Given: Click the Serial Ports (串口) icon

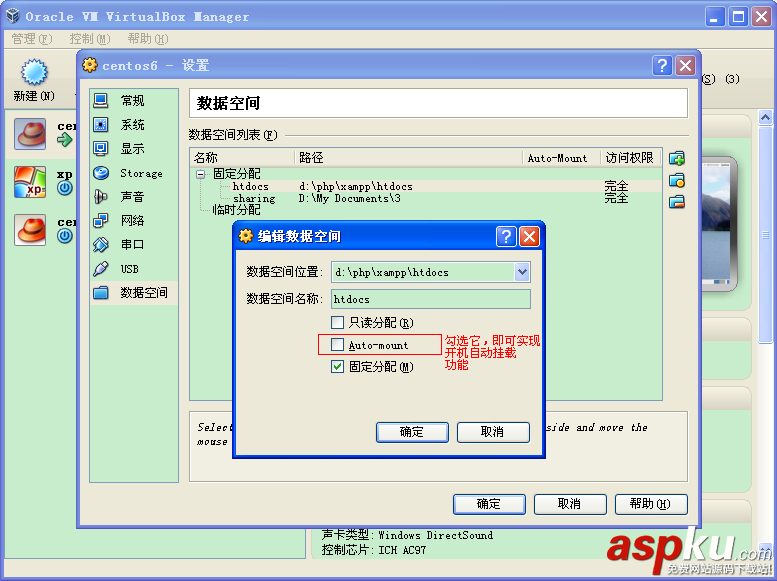Looking at the screenshot, I should point(101,244).
